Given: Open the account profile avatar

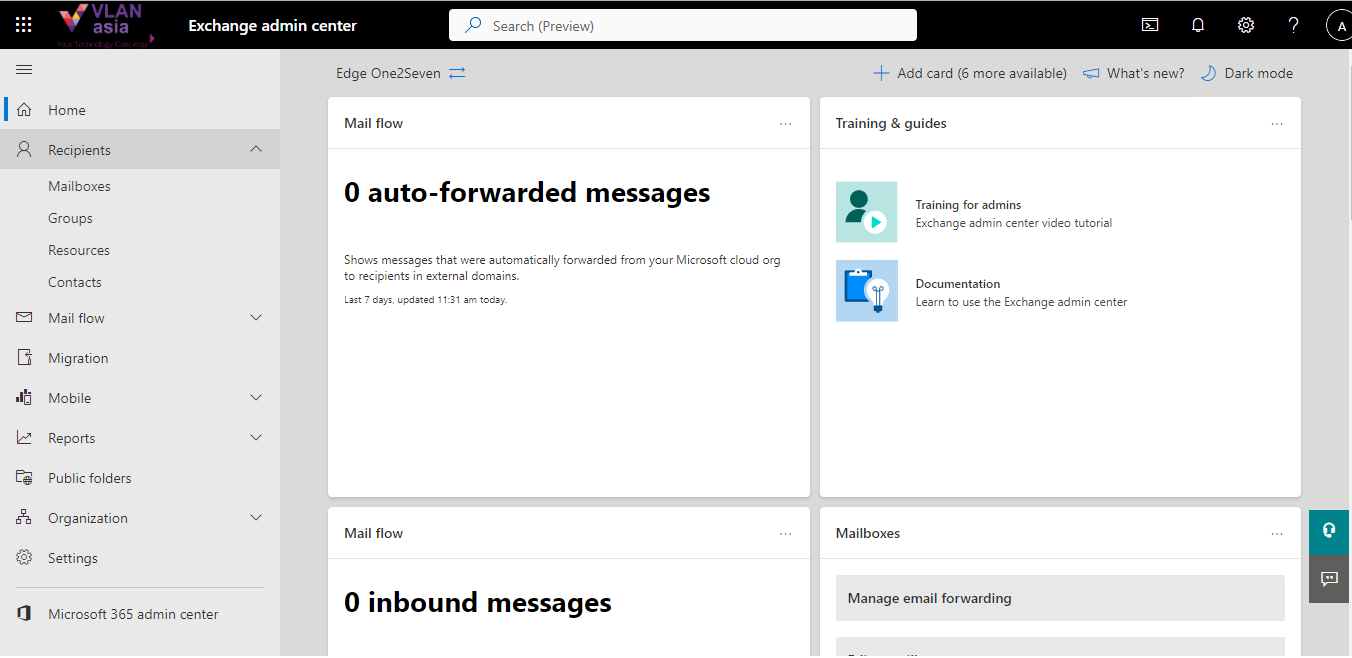Looking at the screenshot, I should (x=1340, y=26).
